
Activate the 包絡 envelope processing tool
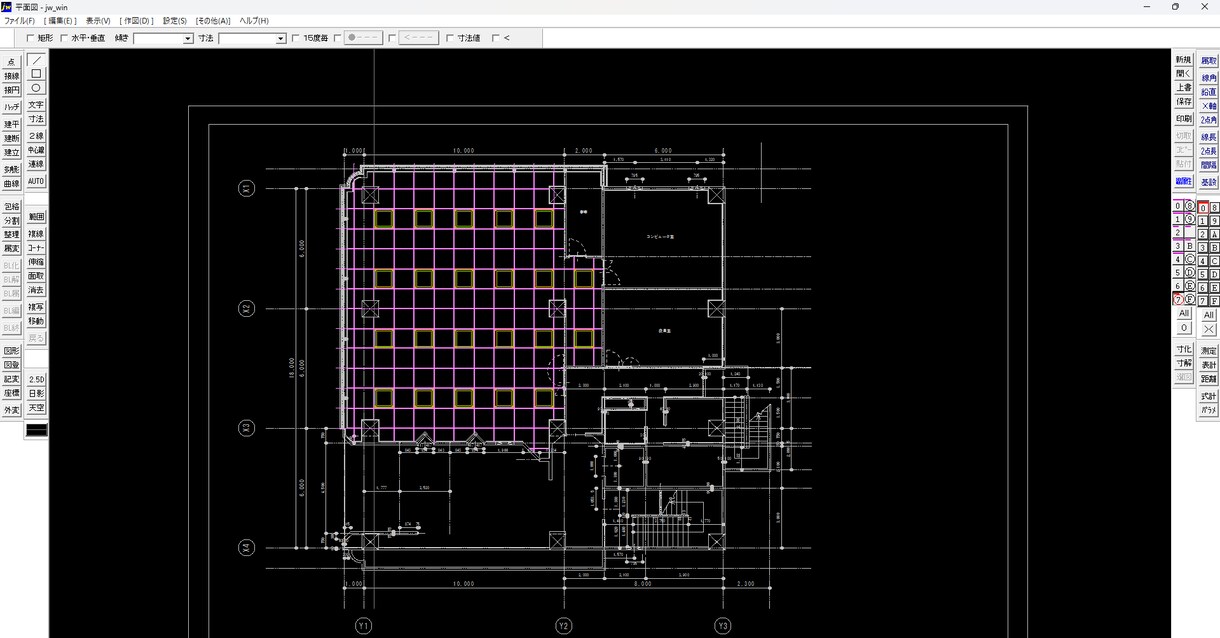click(12, 206)
